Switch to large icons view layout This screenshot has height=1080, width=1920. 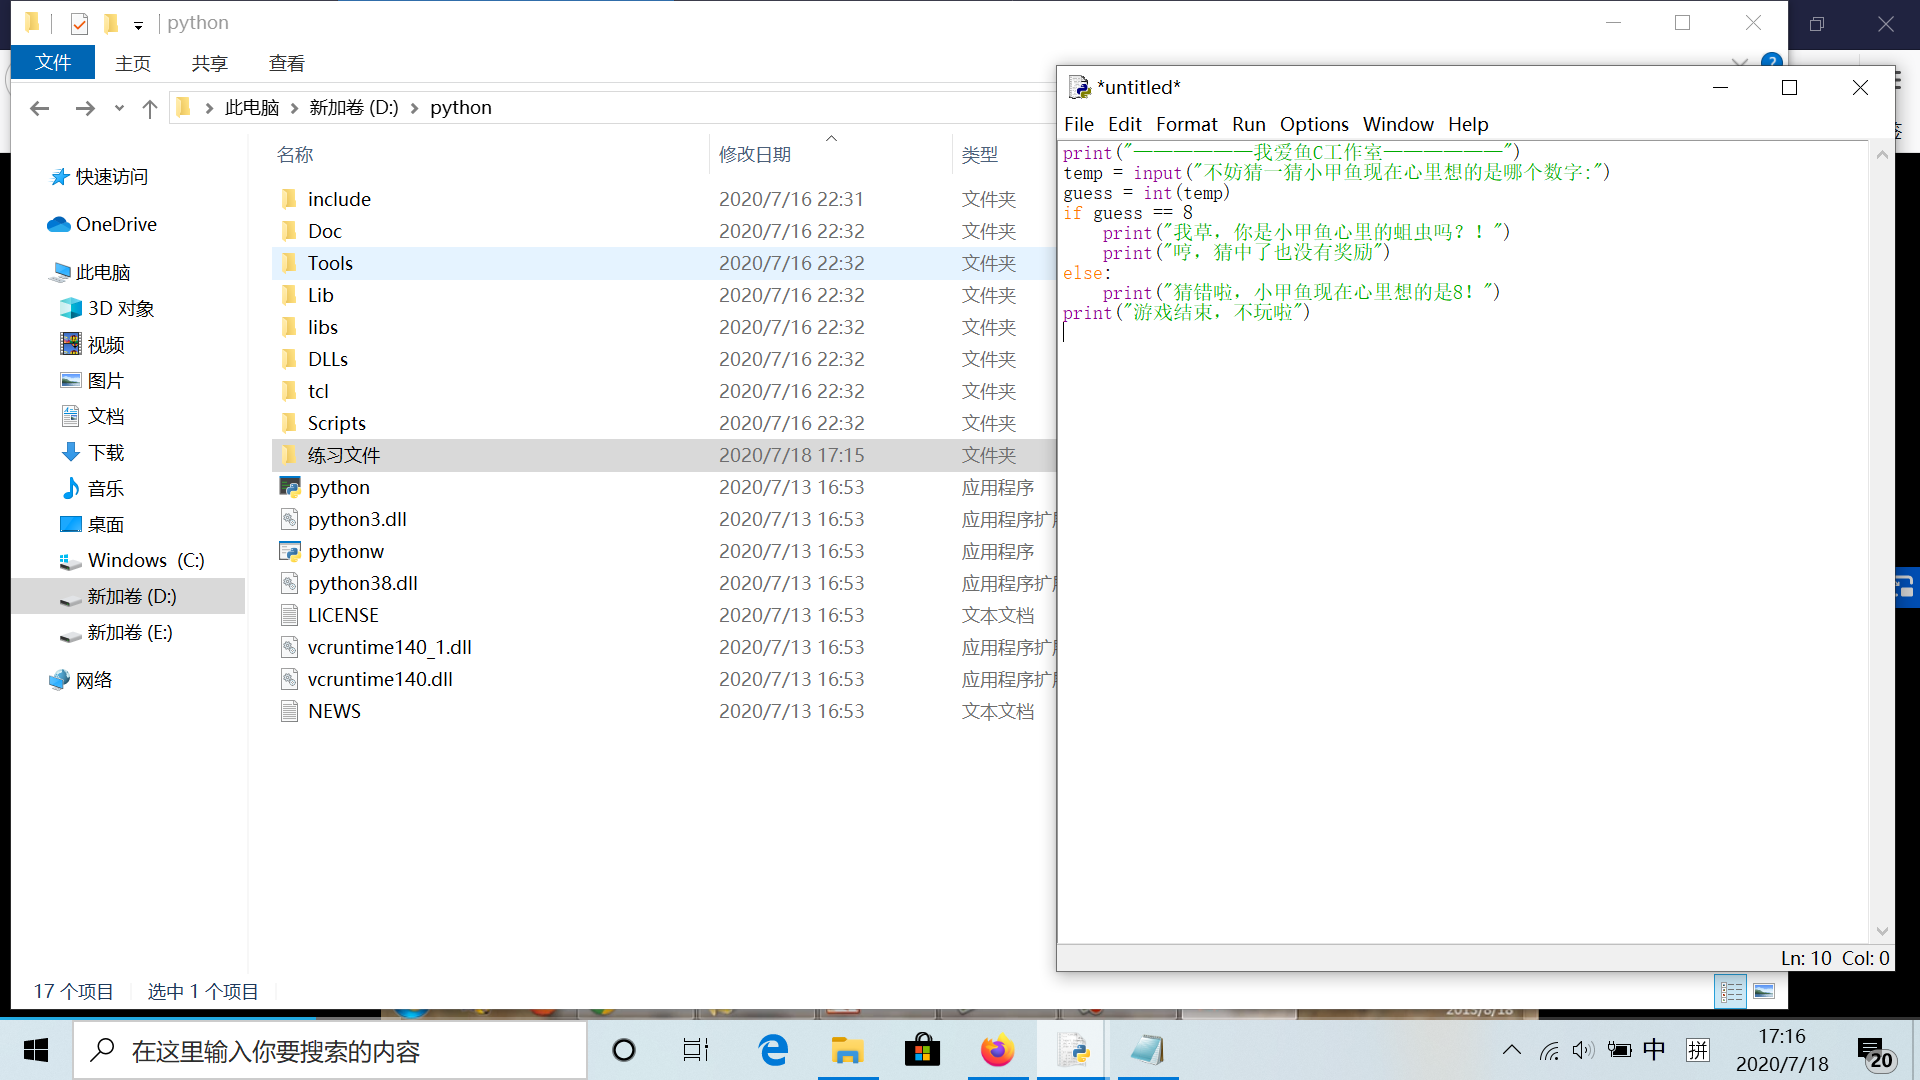[1764, 991]
